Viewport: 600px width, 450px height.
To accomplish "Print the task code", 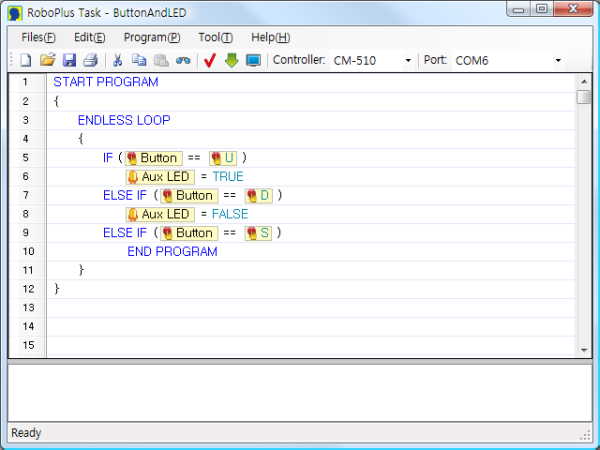I will coord(90,60).
